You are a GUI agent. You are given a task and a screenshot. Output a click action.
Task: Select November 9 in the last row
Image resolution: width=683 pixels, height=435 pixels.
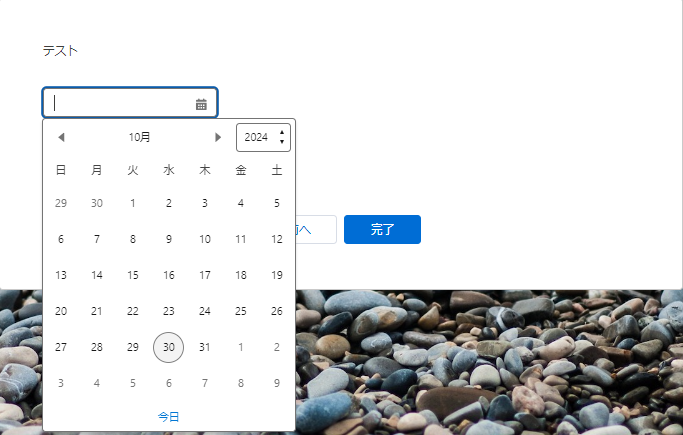coord(277,383)
